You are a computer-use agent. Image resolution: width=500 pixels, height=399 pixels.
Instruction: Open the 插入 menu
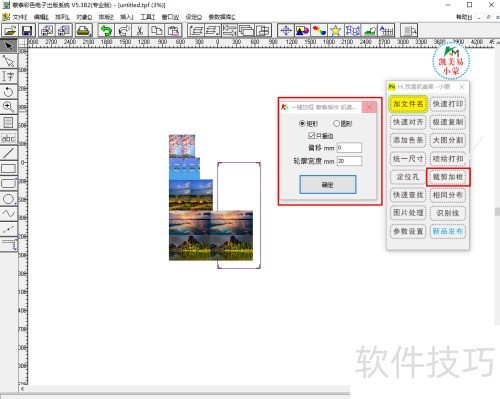point(127,17)
